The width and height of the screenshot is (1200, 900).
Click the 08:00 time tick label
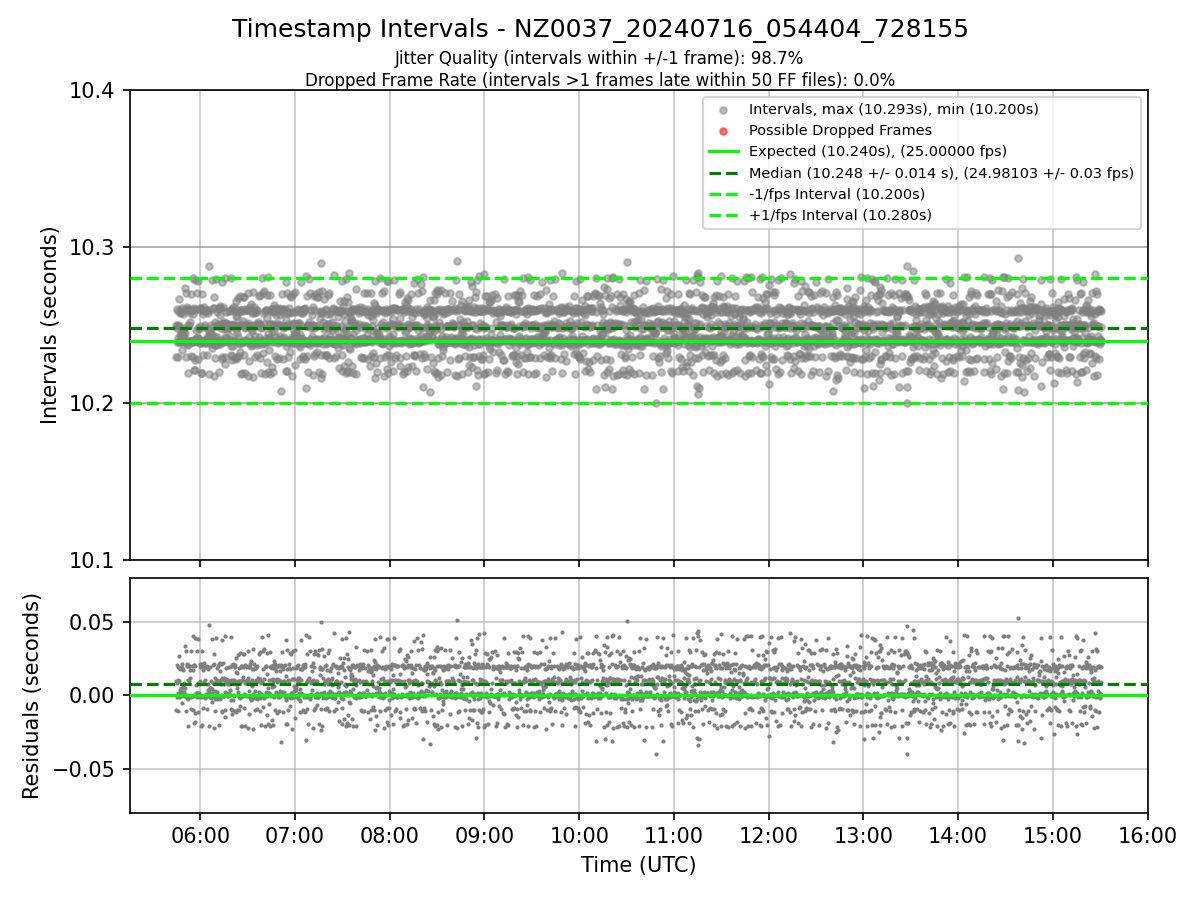click(389, 834)
